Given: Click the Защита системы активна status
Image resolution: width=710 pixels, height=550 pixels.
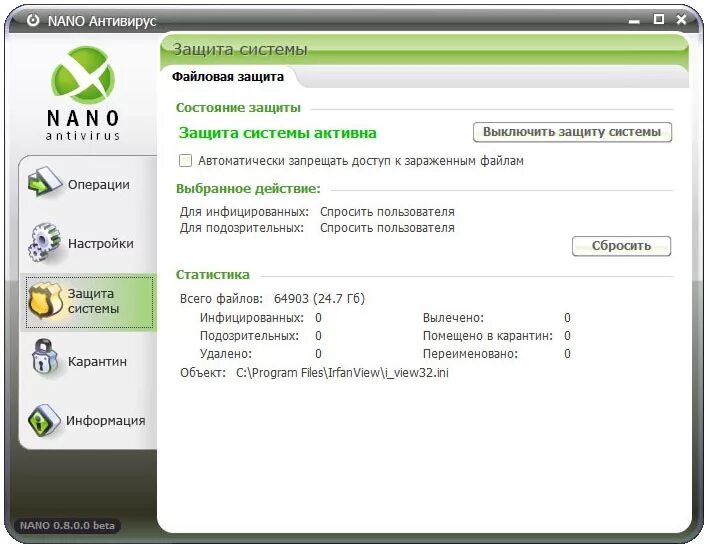Looking at the screenshot, I should coord(277,133).
